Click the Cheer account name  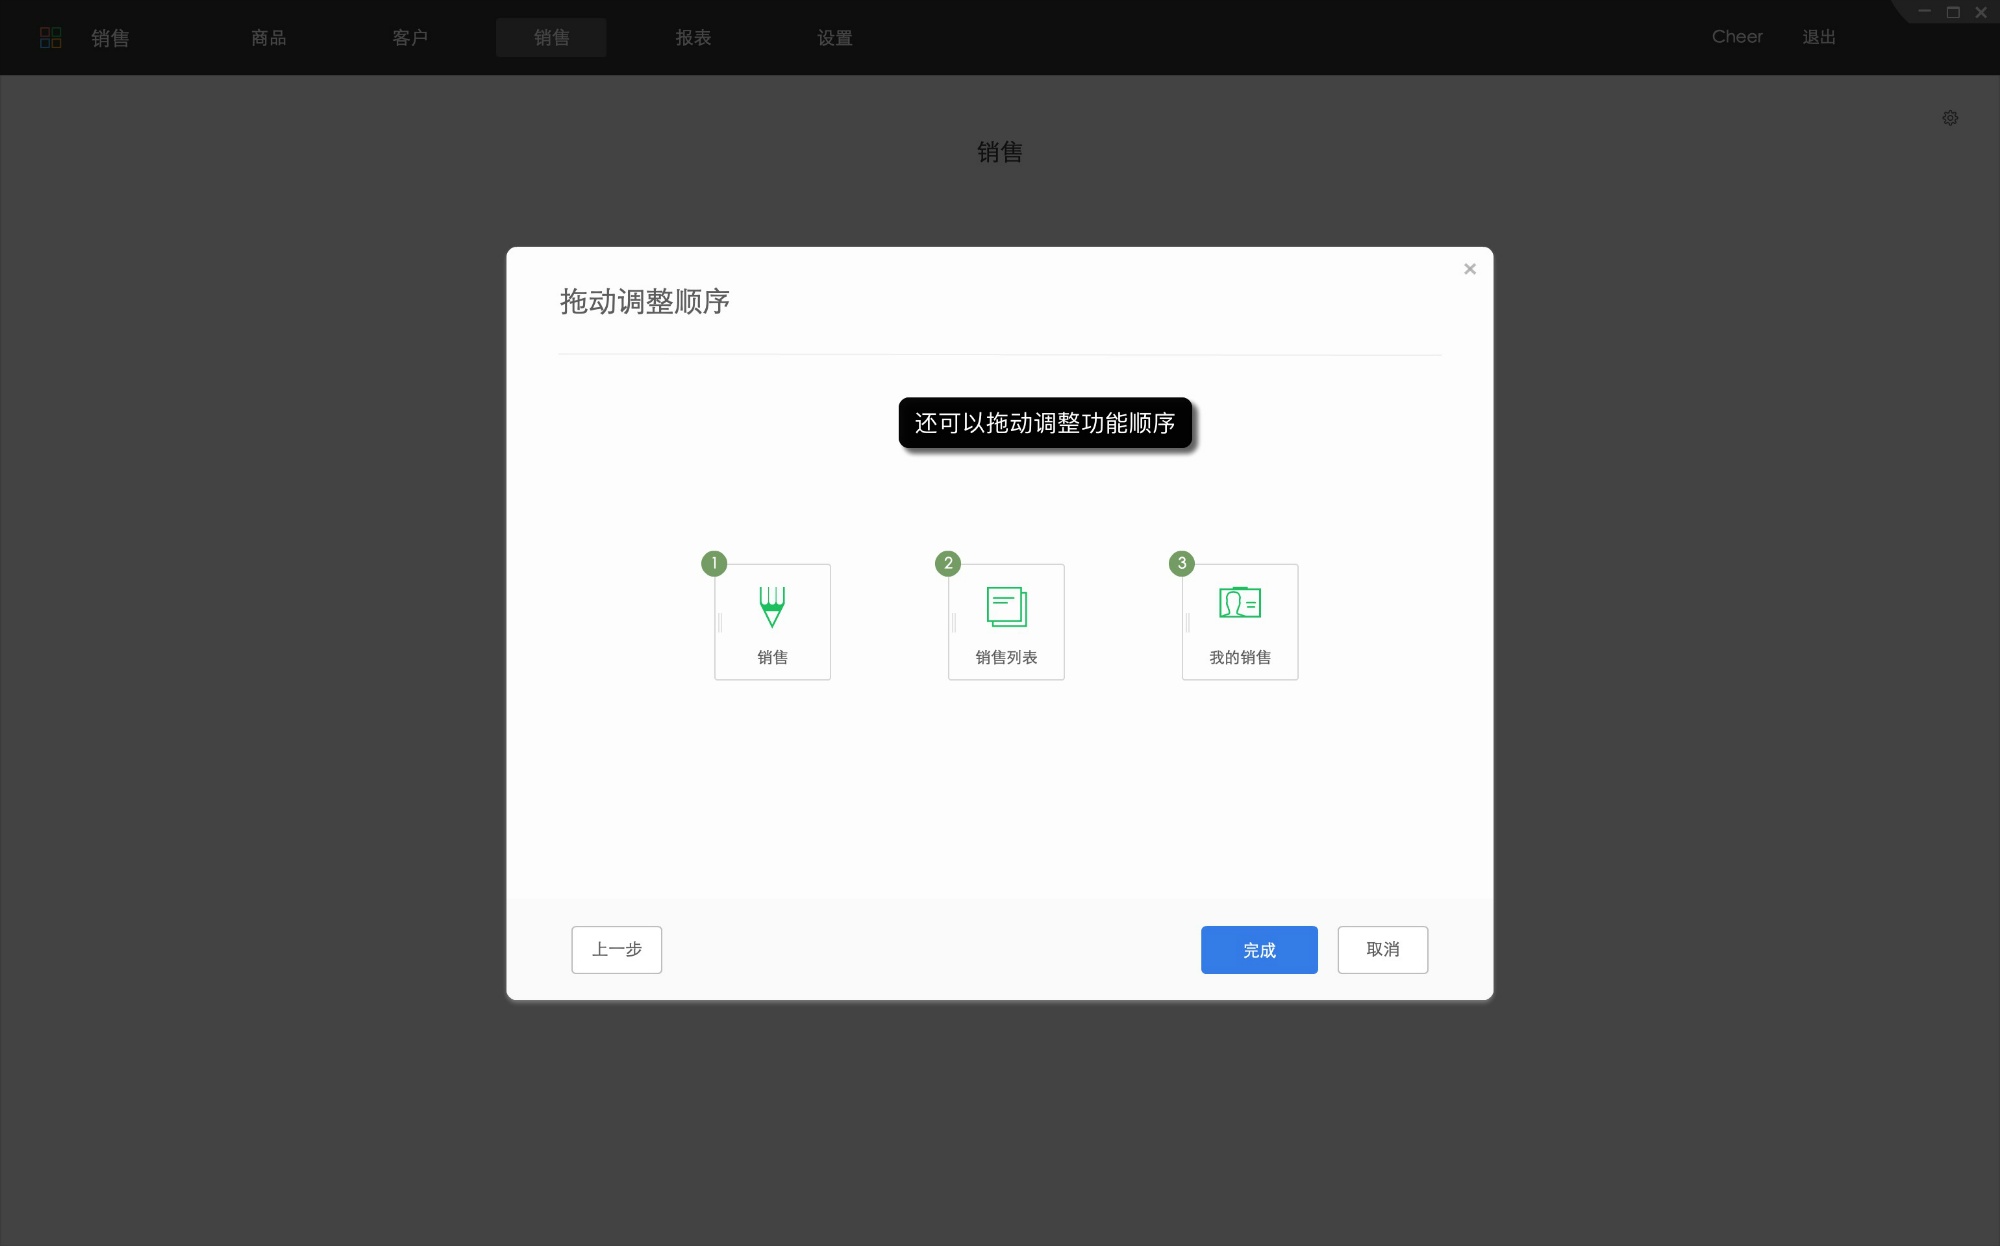click(x=1737, y=37)
